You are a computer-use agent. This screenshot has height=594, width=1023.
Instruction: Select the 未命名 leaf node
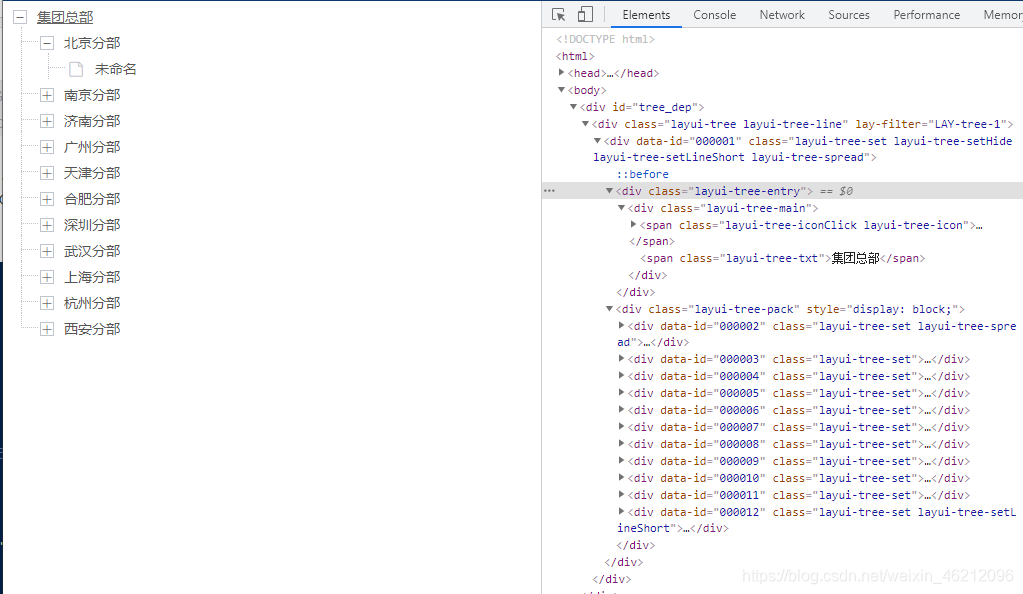click(115, 69)
